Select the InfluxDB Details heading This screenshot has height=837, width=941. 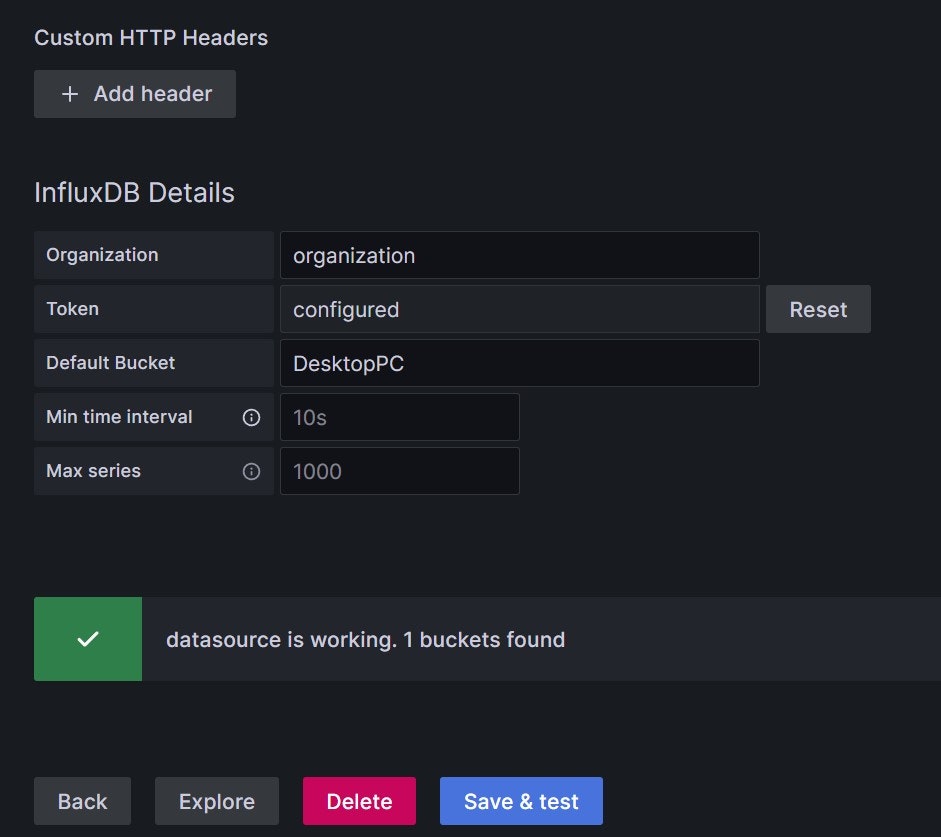134,193
